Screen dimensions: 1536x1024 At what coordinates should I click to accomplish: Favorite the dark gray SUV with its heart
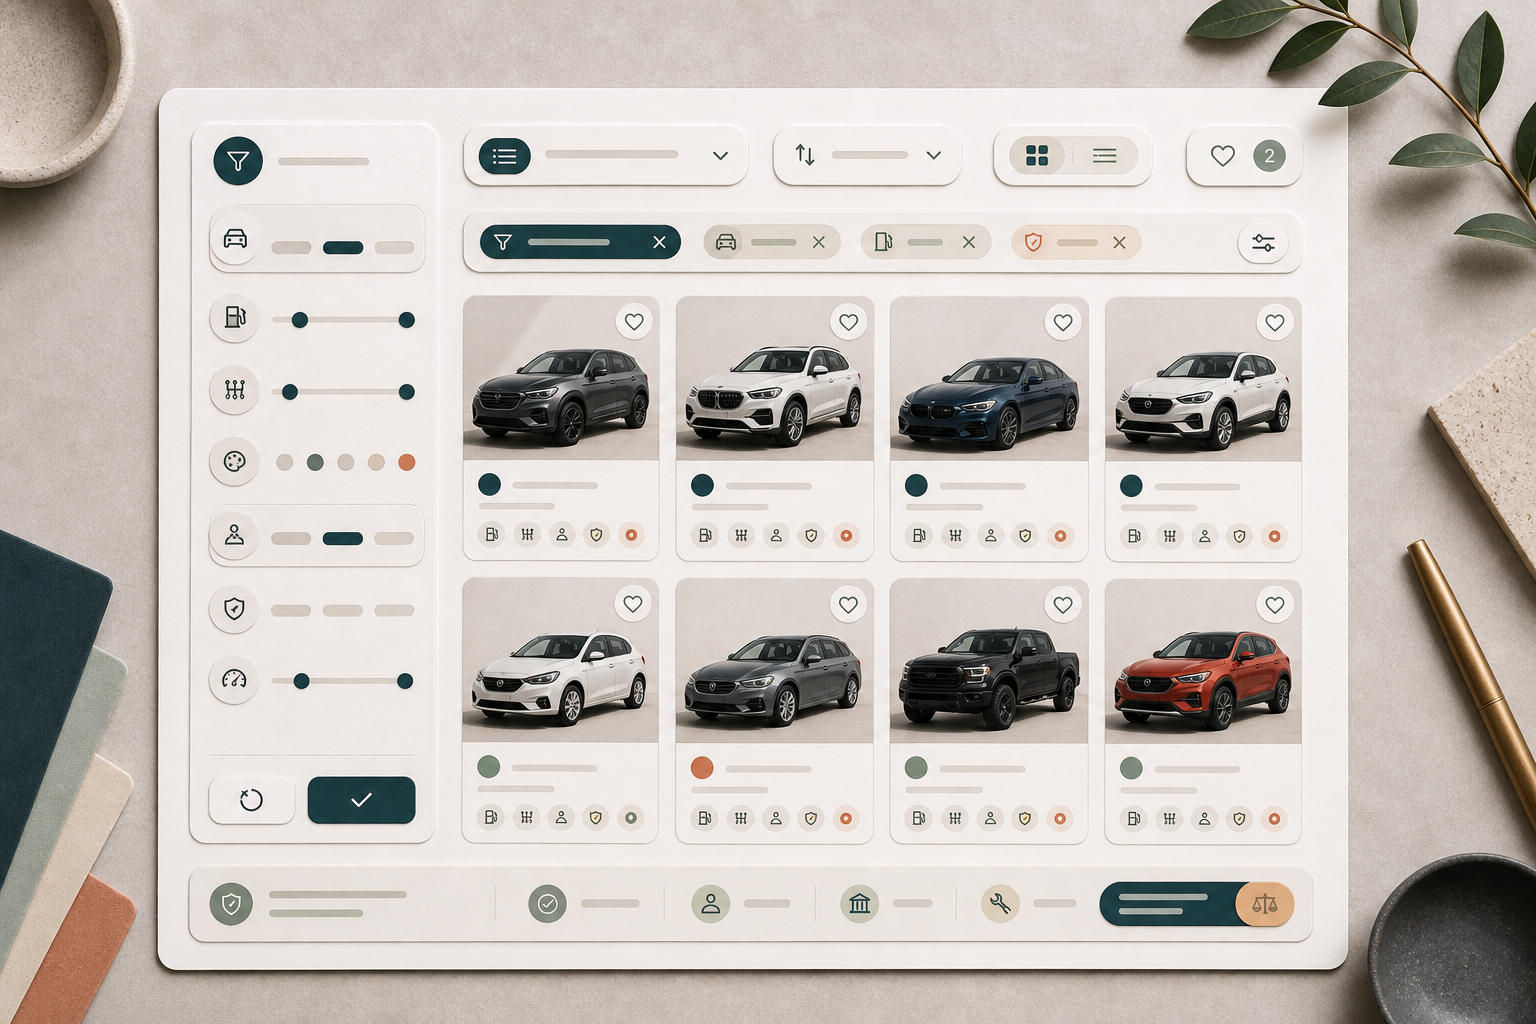click(634, 322)
